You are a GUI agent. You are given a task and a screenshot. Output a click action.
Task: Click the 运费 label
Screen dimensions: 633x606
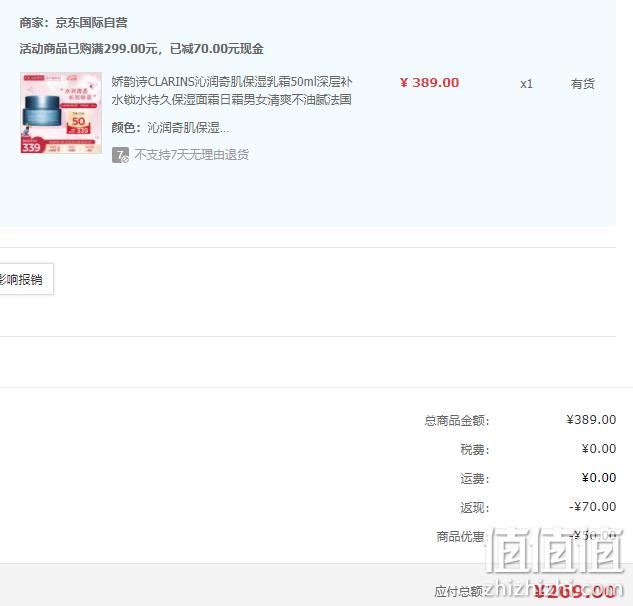tap(475, 479)
